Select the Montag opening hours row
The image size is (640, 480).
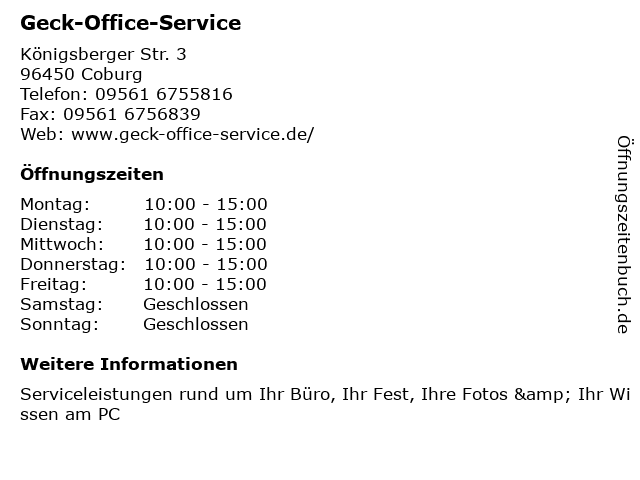pos(144,204)
